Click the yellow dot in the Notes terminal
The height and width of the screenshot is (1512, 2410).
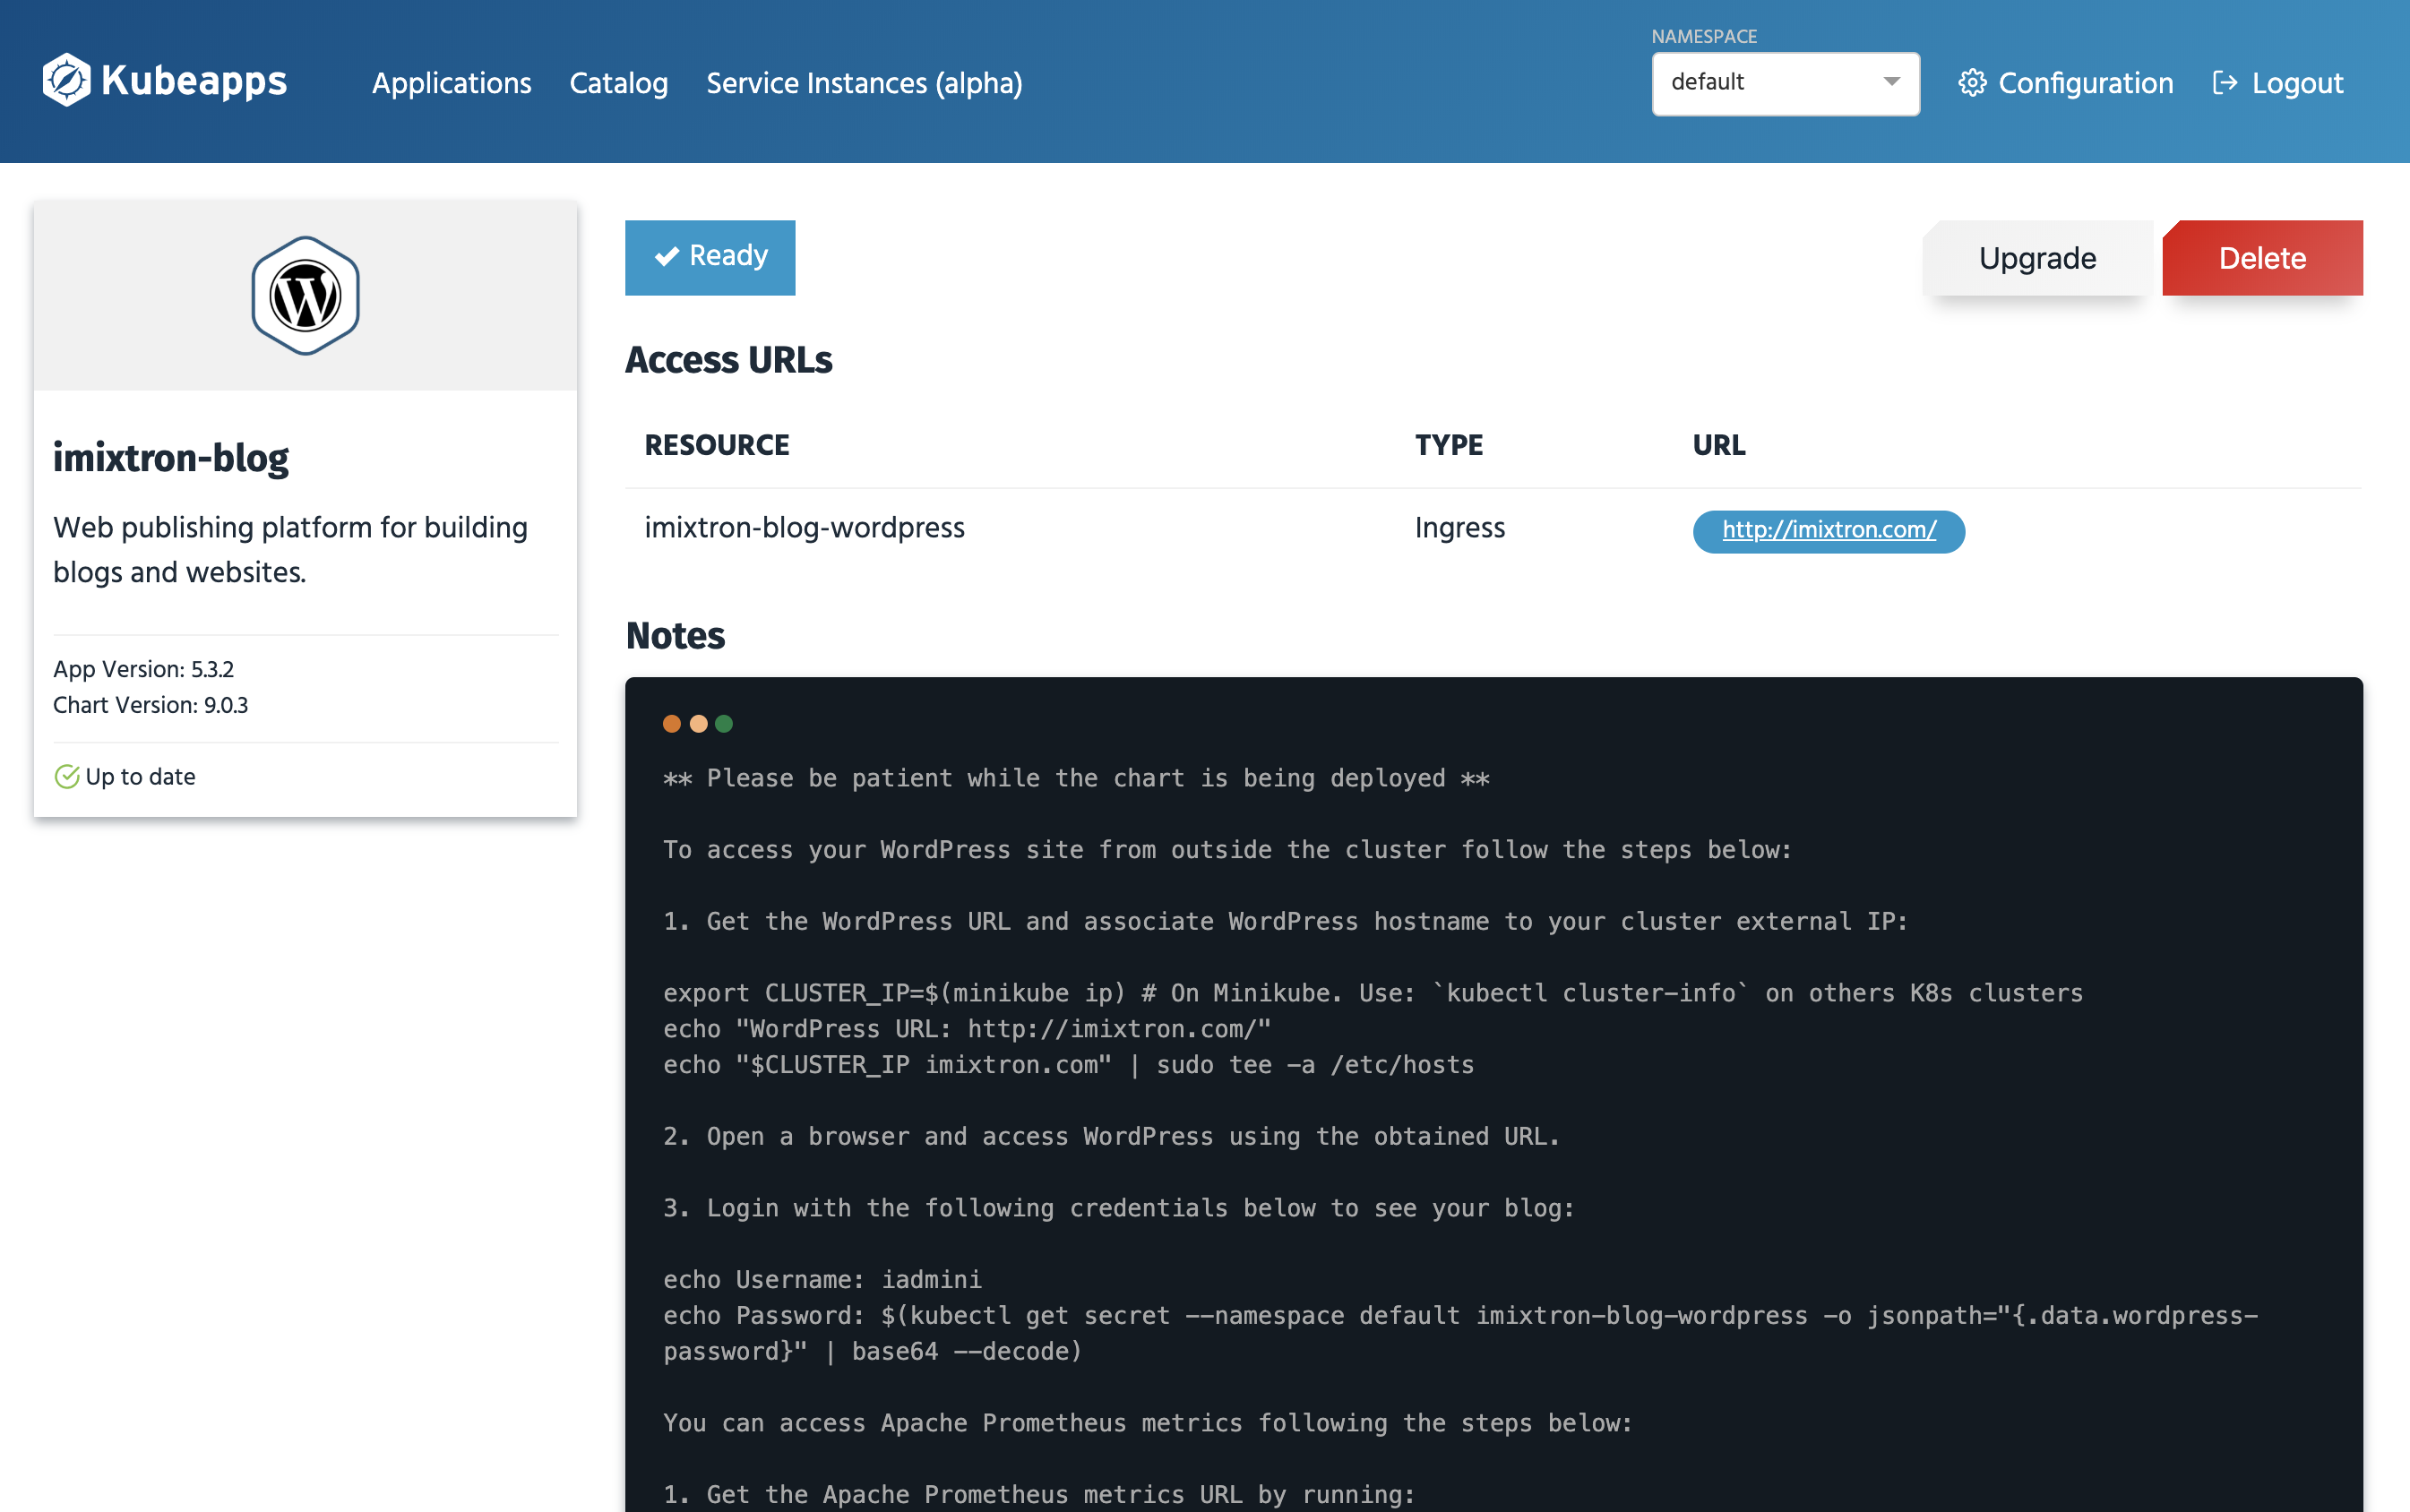[x=697, y=722]
